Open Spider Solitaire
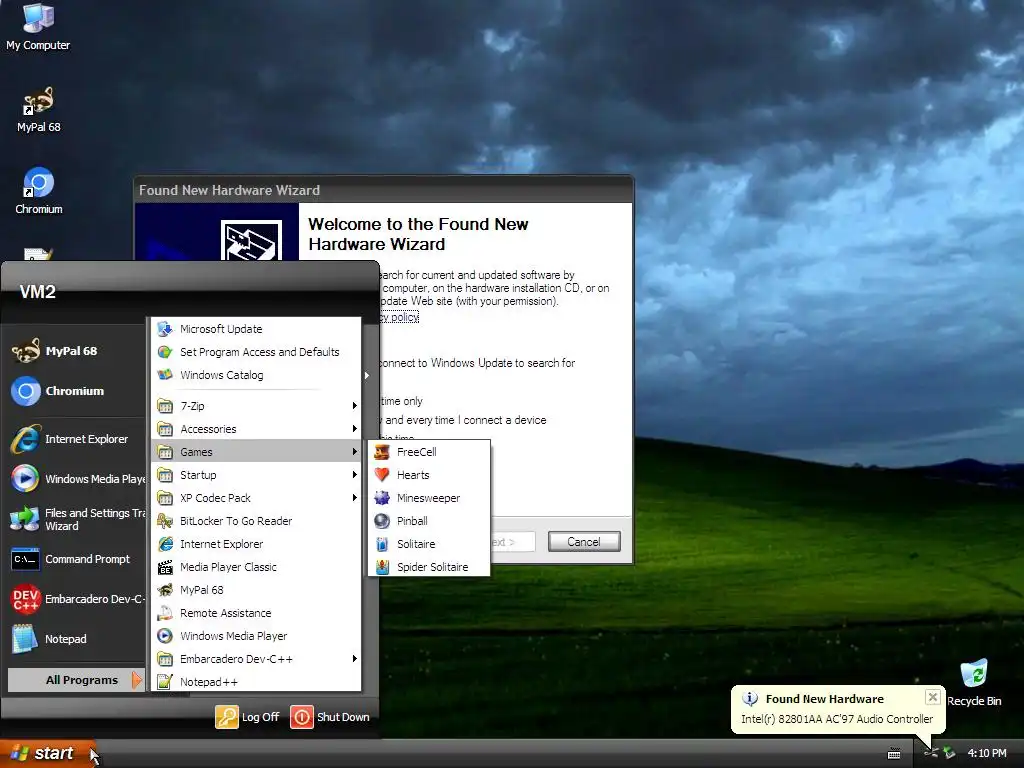Screen dimensions: 1024x768 coord(429,567)
